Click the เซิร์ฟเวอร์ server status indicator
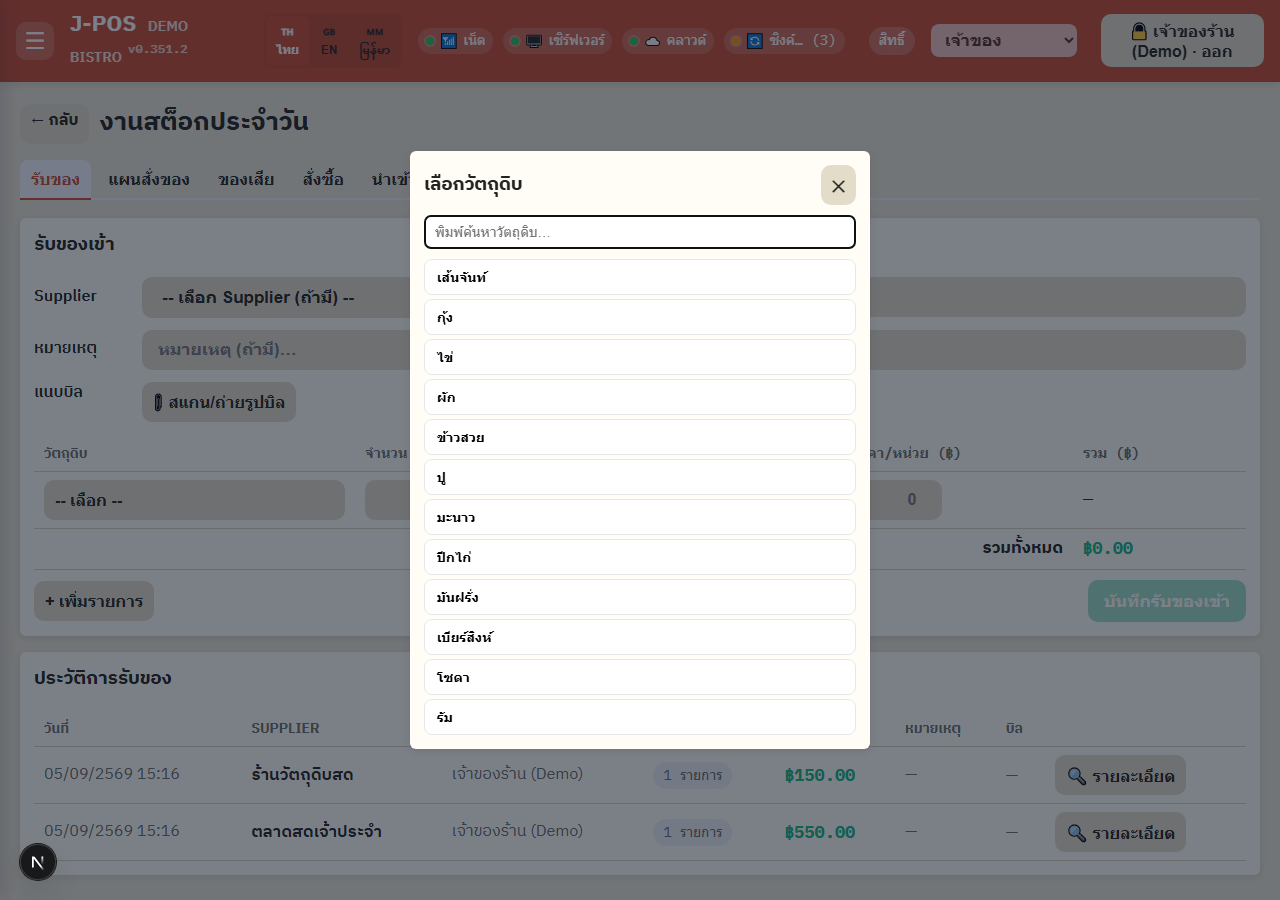The height and width of the screenshot is (900, 1280). point(558,41)
